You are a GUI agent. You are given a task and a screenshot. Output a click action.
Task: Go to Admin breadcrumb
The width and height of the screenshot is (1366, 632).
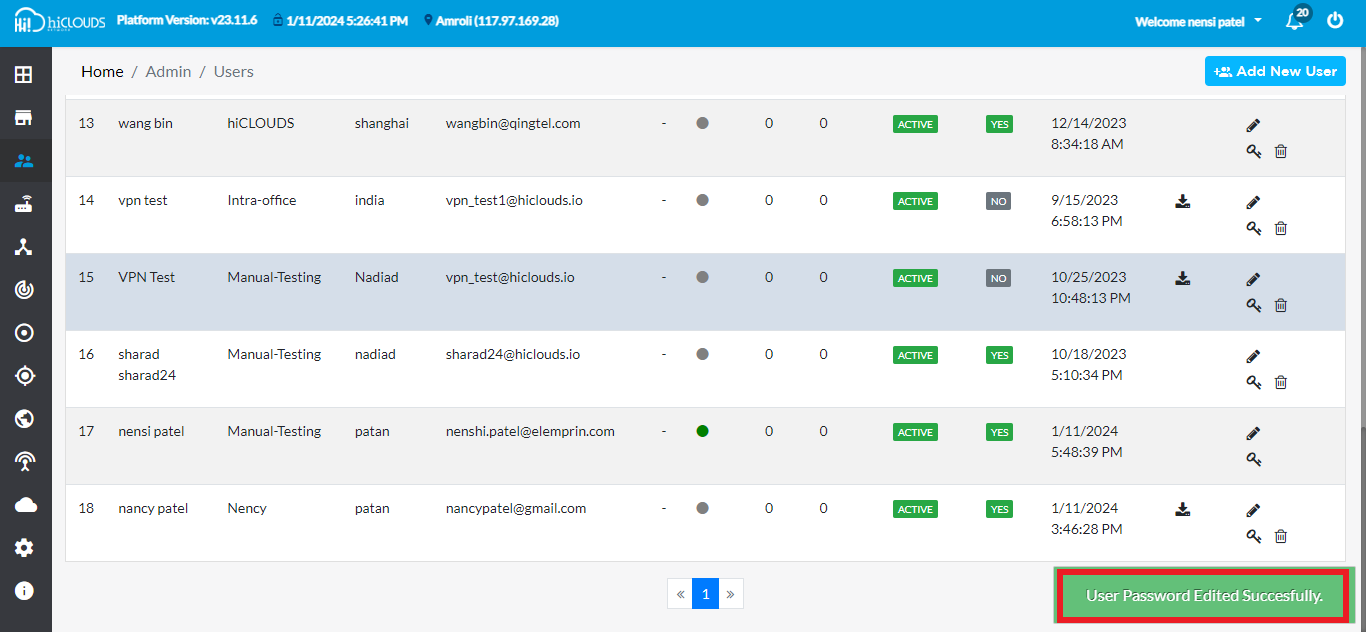pyautogui.click(x=168, y=72)
